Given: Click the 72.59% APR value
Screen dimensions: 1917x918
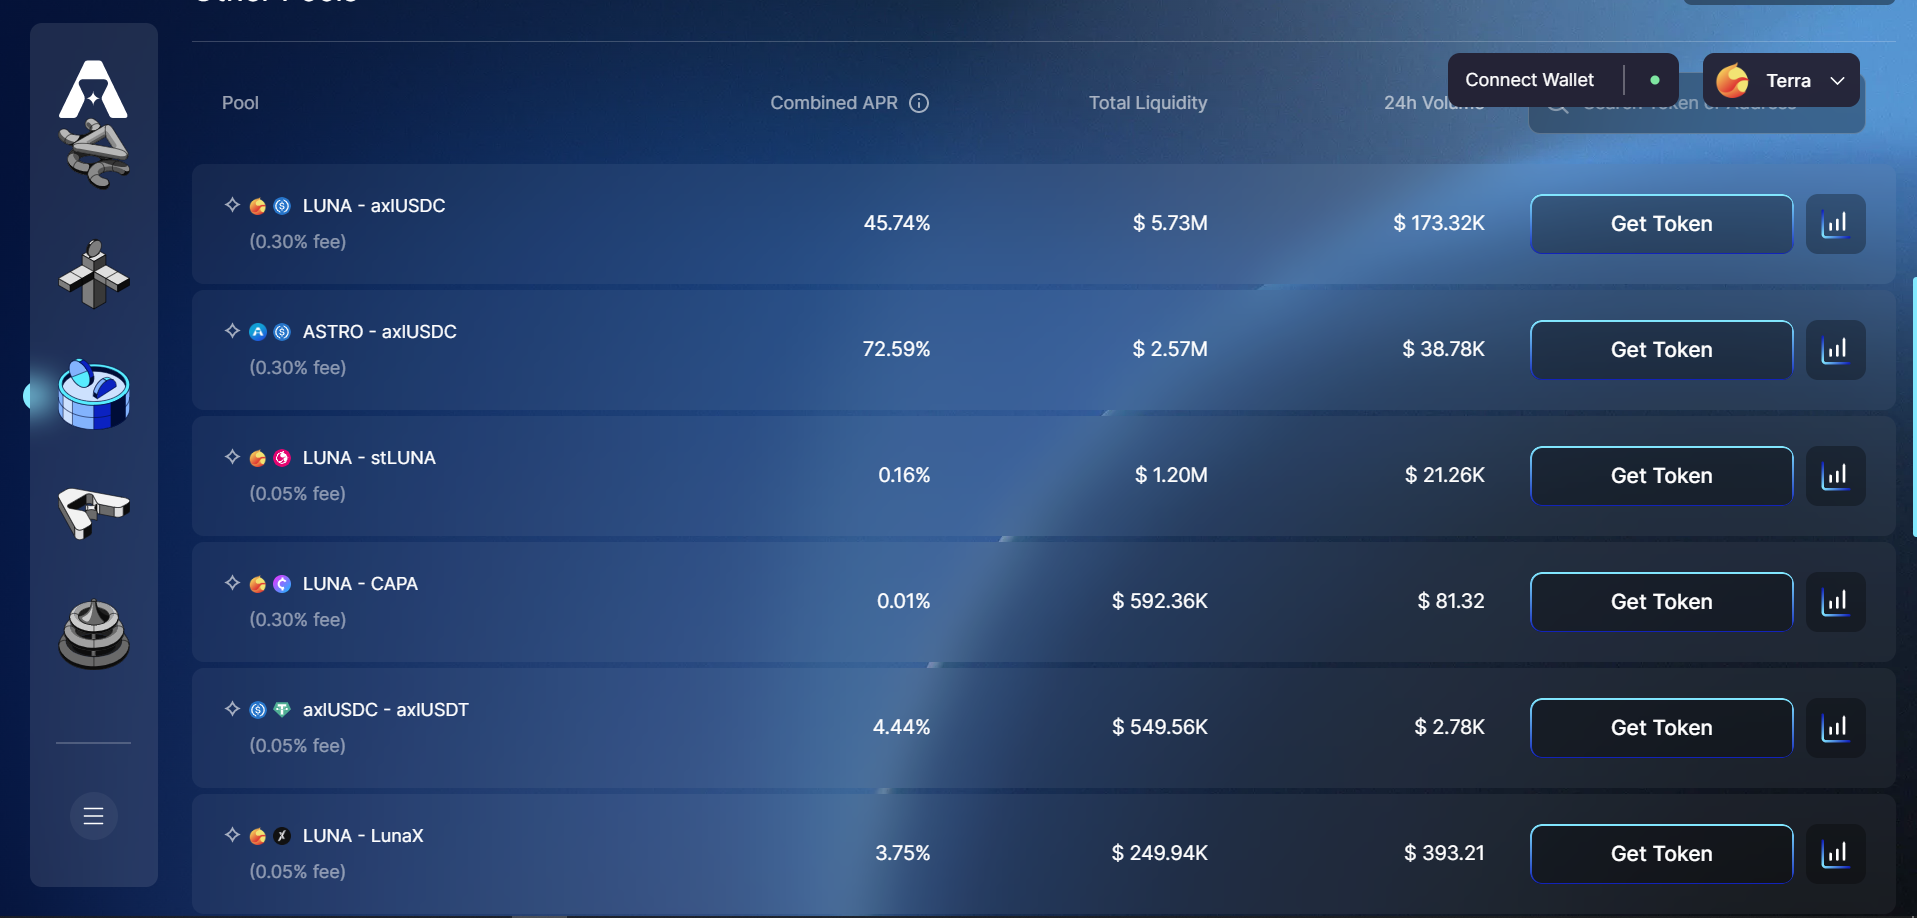Looking at the screenshot, I should 896,349.
